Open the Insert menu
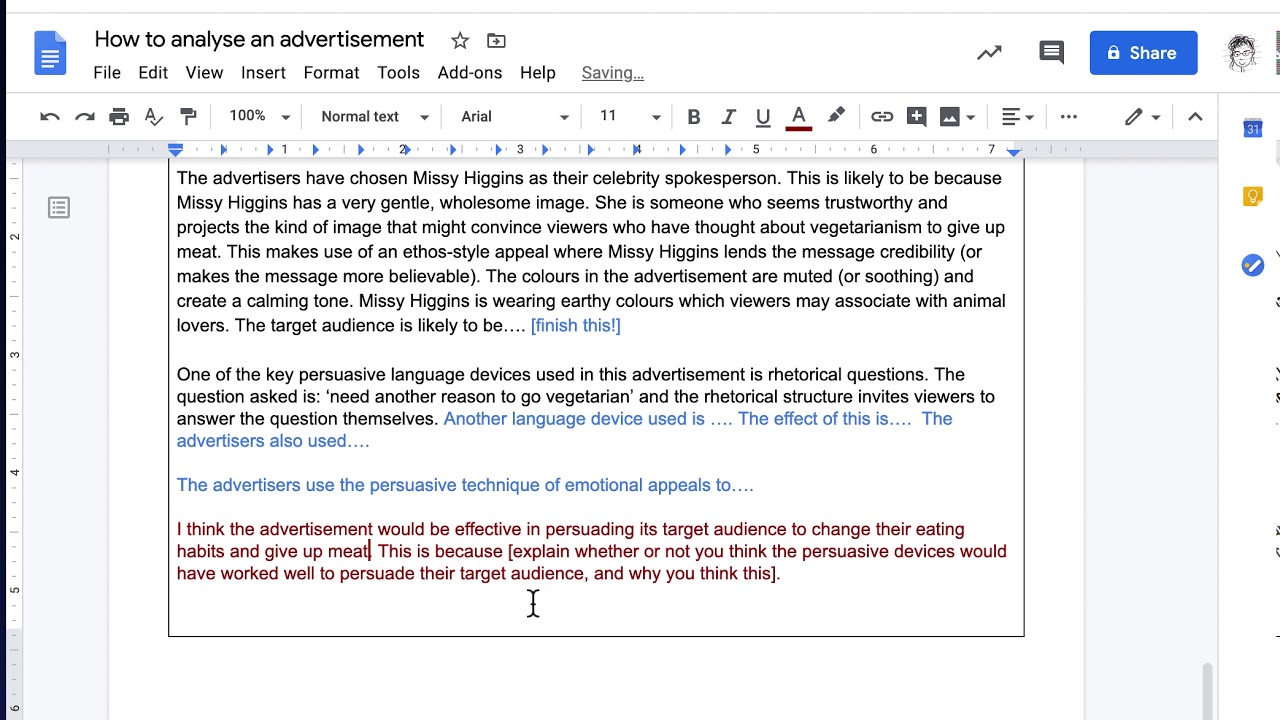 click(x=263, y=73)
